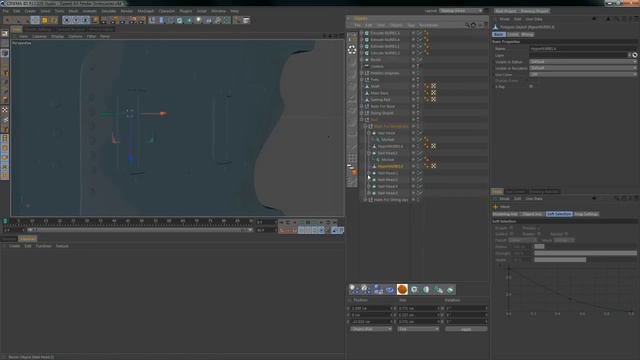This screenshot has width=640, height=360.
Task: Toggle the Restrict checkbox in Soft Selection
Action: [567, 234]
